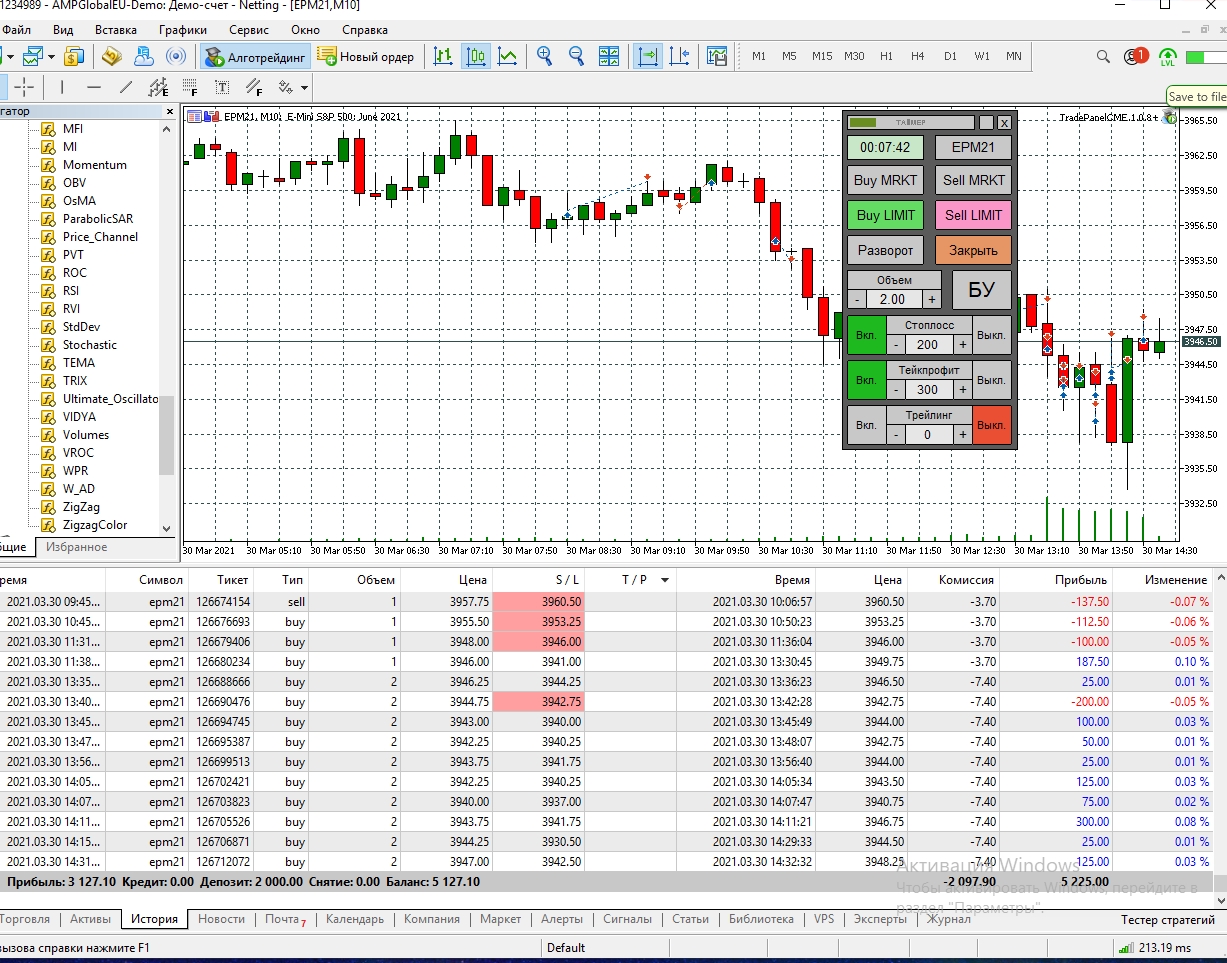Open the Избранное navigator tab
Viewport: 1227px width, 963px height.
coord(76,547)
